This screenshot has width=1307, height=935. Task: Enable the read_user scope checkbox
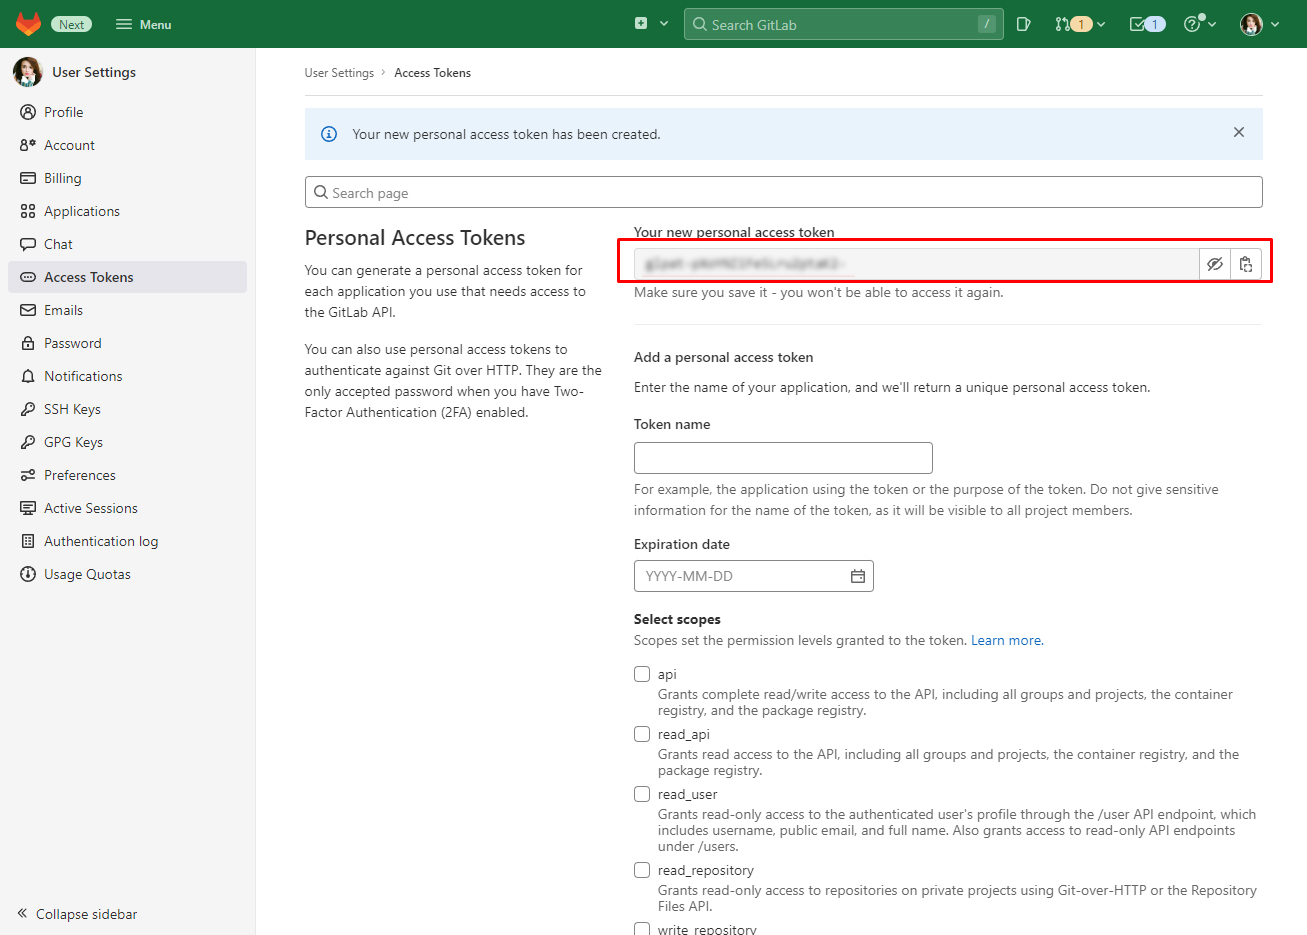[642, 794]
